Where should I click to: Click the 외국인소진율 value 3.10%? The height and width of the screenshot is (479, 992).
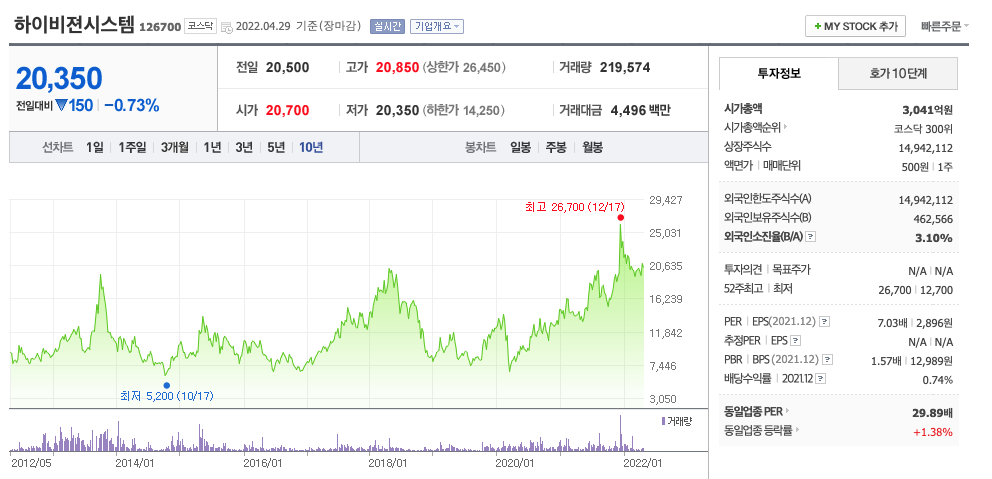click(x=936, y=238)
